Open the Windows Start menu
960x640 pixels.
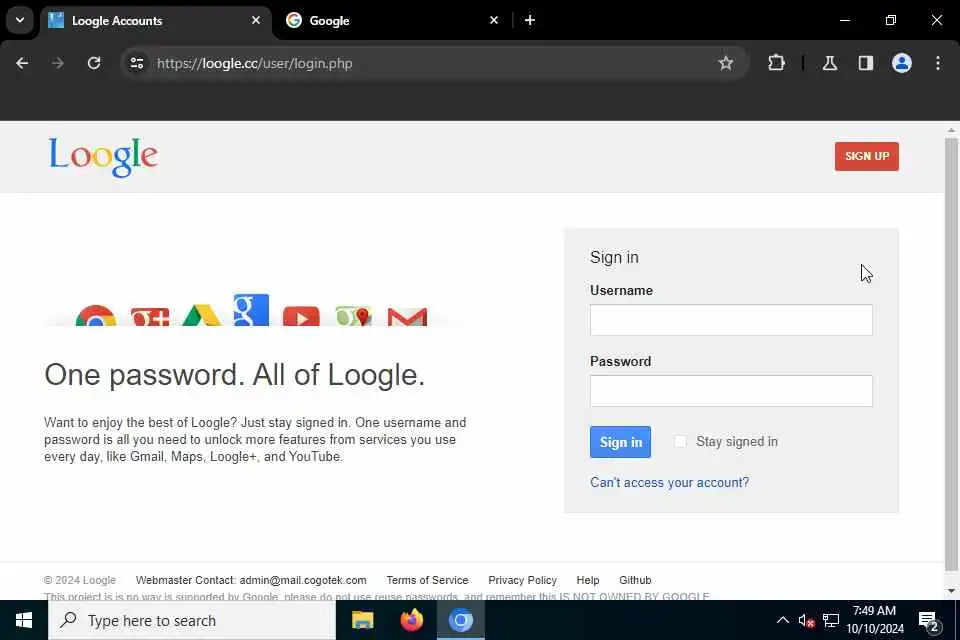(x=24, y=620)
